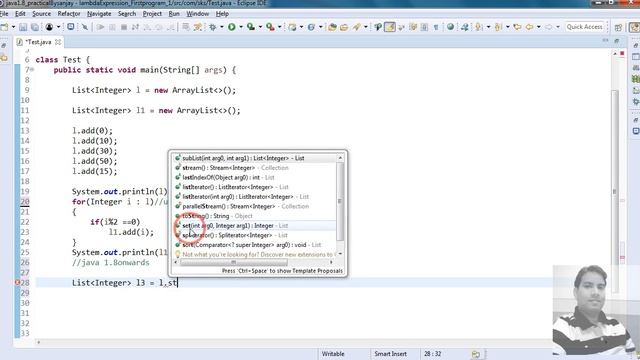Click the Save icon in toolbar
The height and width of the screenshot is (360, 640).
(23, 27)
